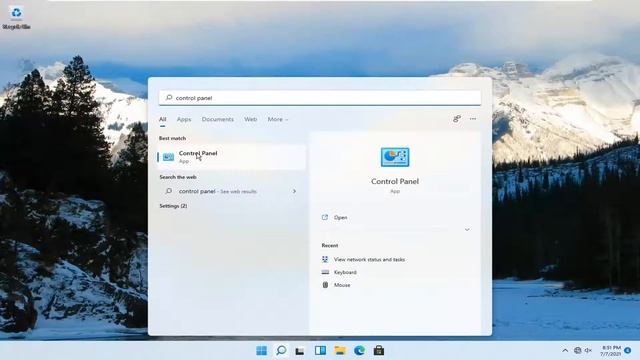The image size is (640, 360).
Task: Click the small Control Panel result icon
Action: coord(169,157)
